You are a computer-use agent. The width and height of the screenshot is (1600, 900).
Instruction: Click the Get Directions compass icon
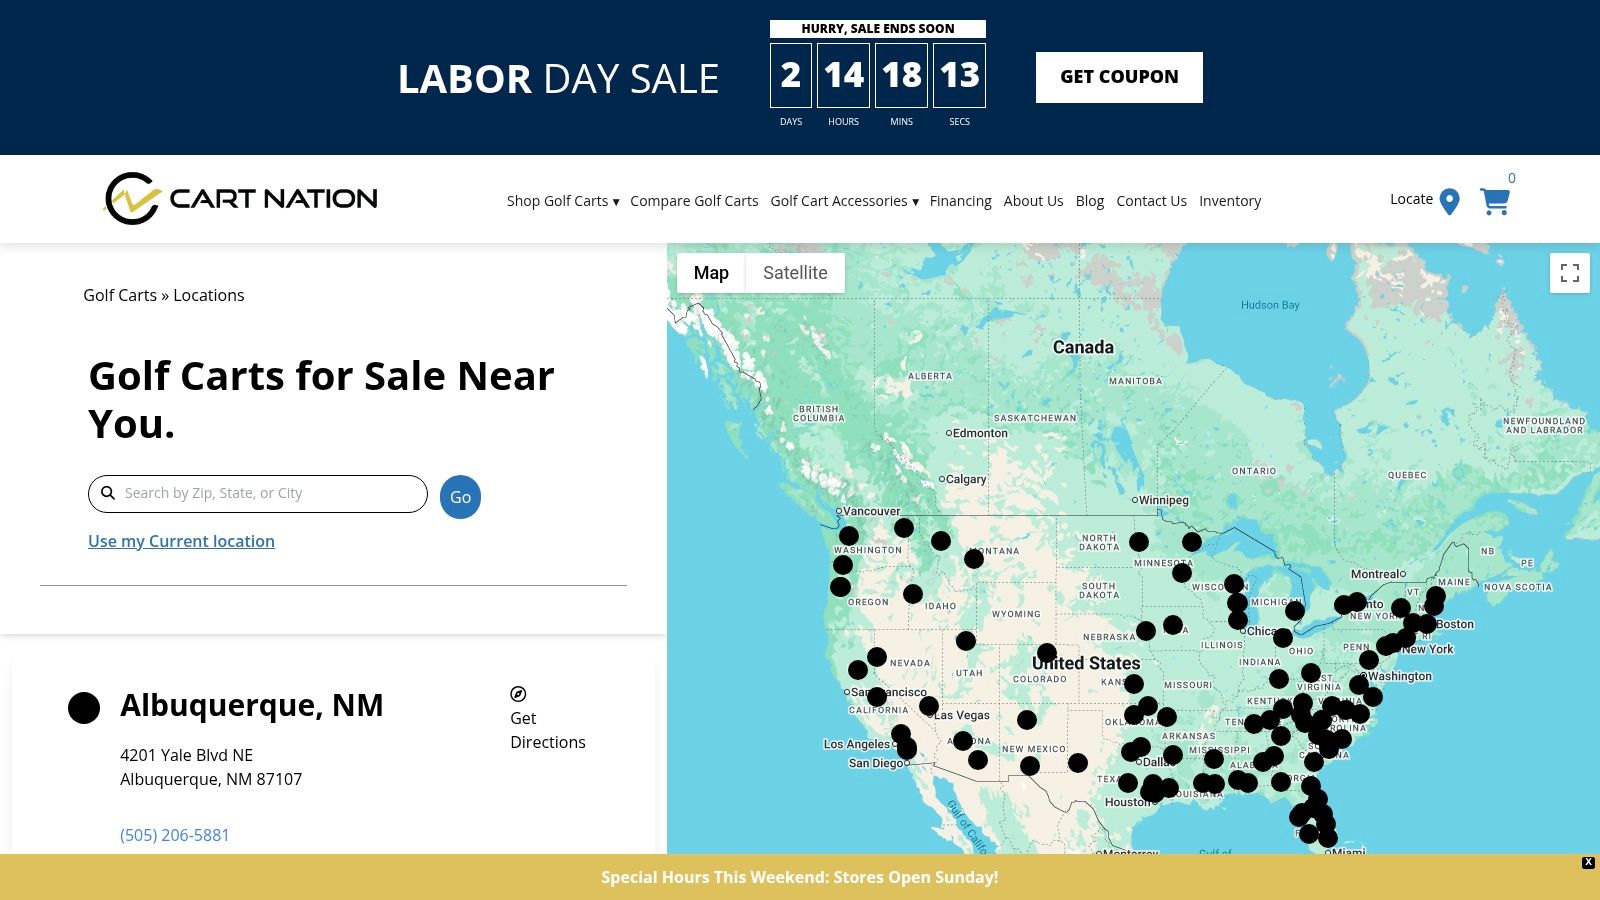[518, 694]
